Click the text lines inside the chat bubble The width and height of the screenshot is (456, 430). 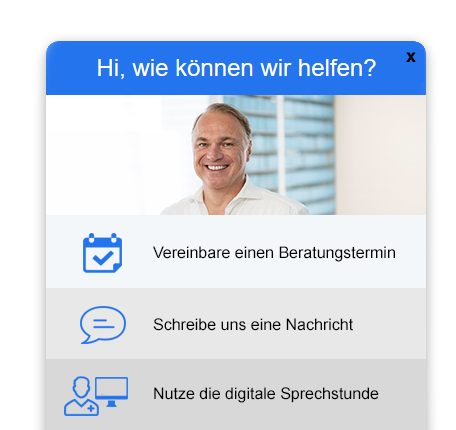[103, 324]
